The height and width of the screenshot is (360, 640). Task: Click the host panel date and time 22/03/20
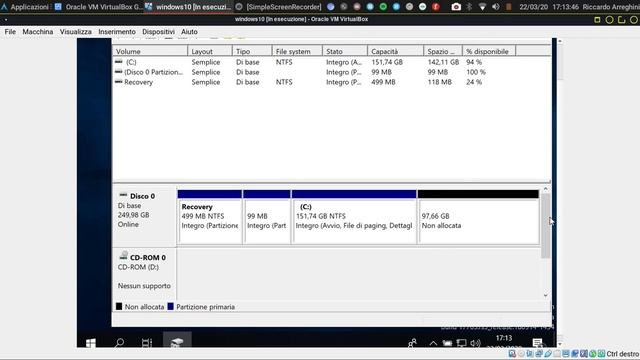pyautogui.click(x=549, y=7)
